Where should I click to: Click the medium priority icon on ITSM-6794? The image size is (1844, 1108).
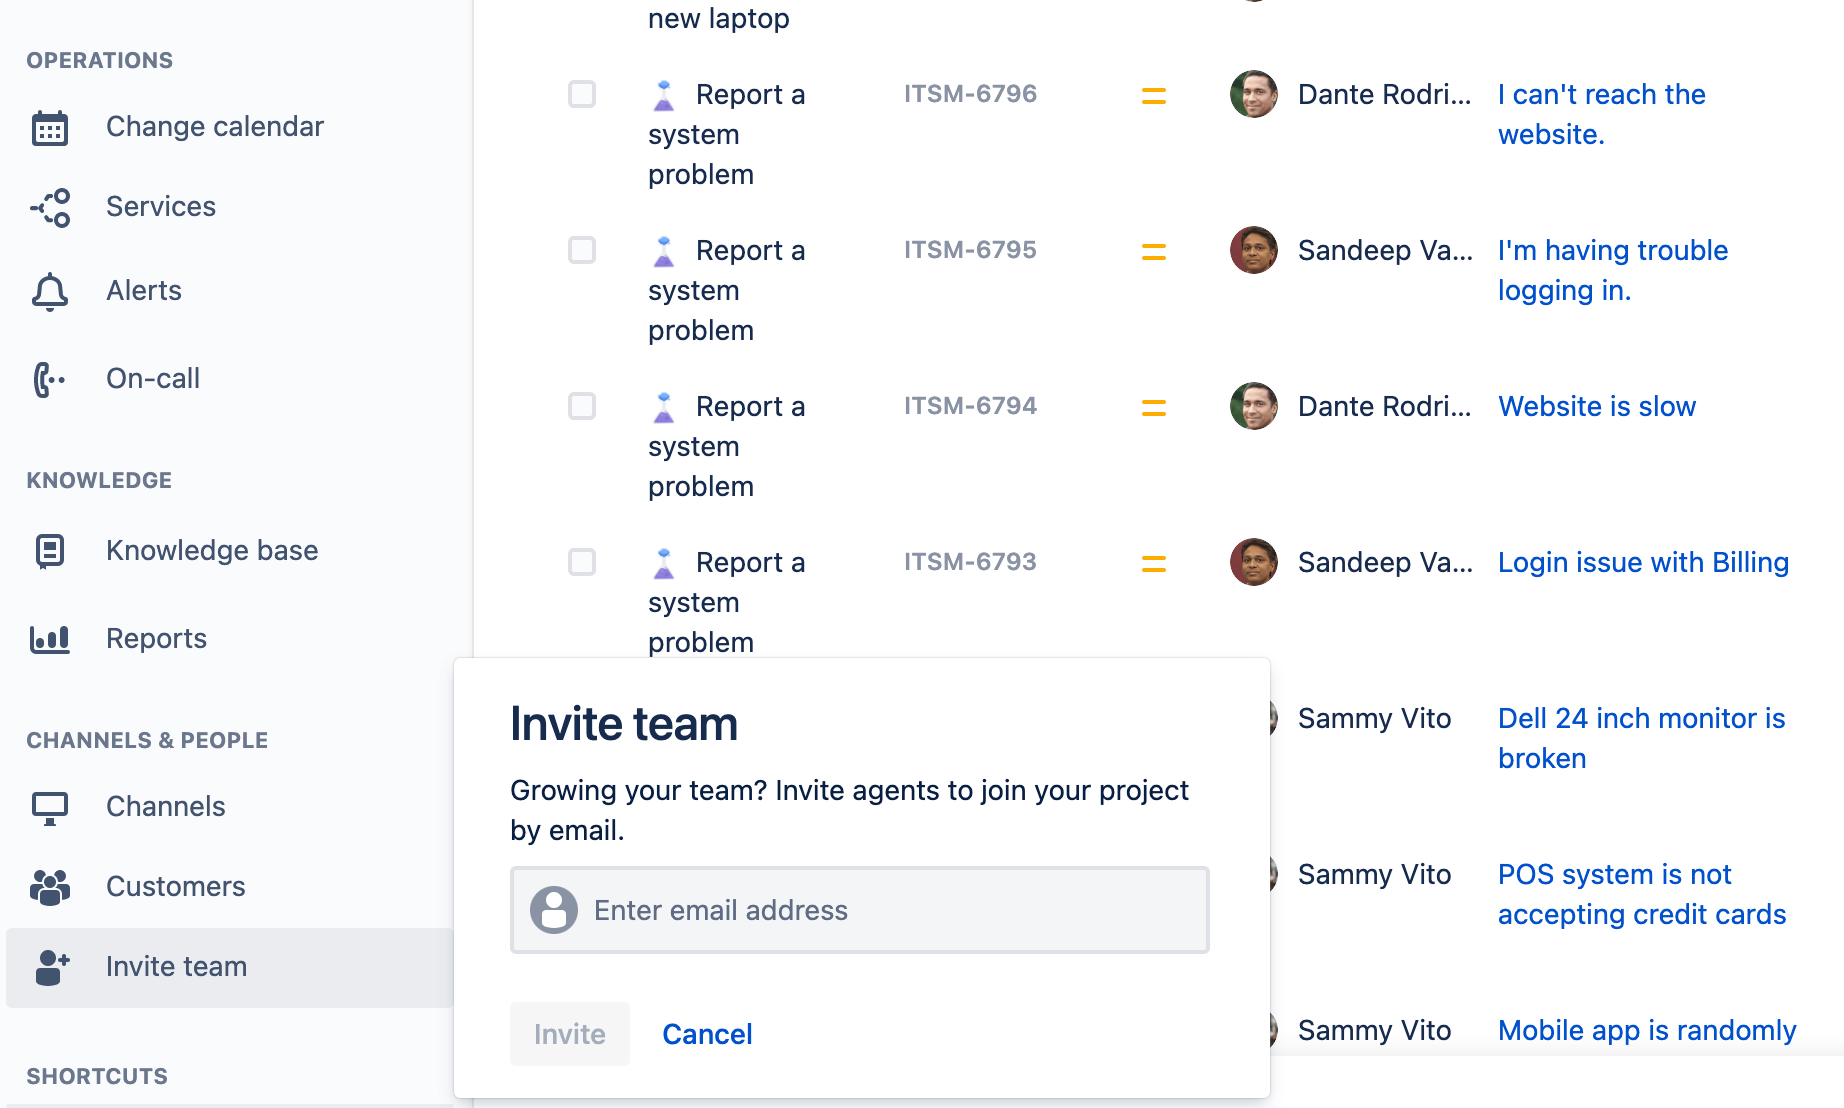(1154, 406)
